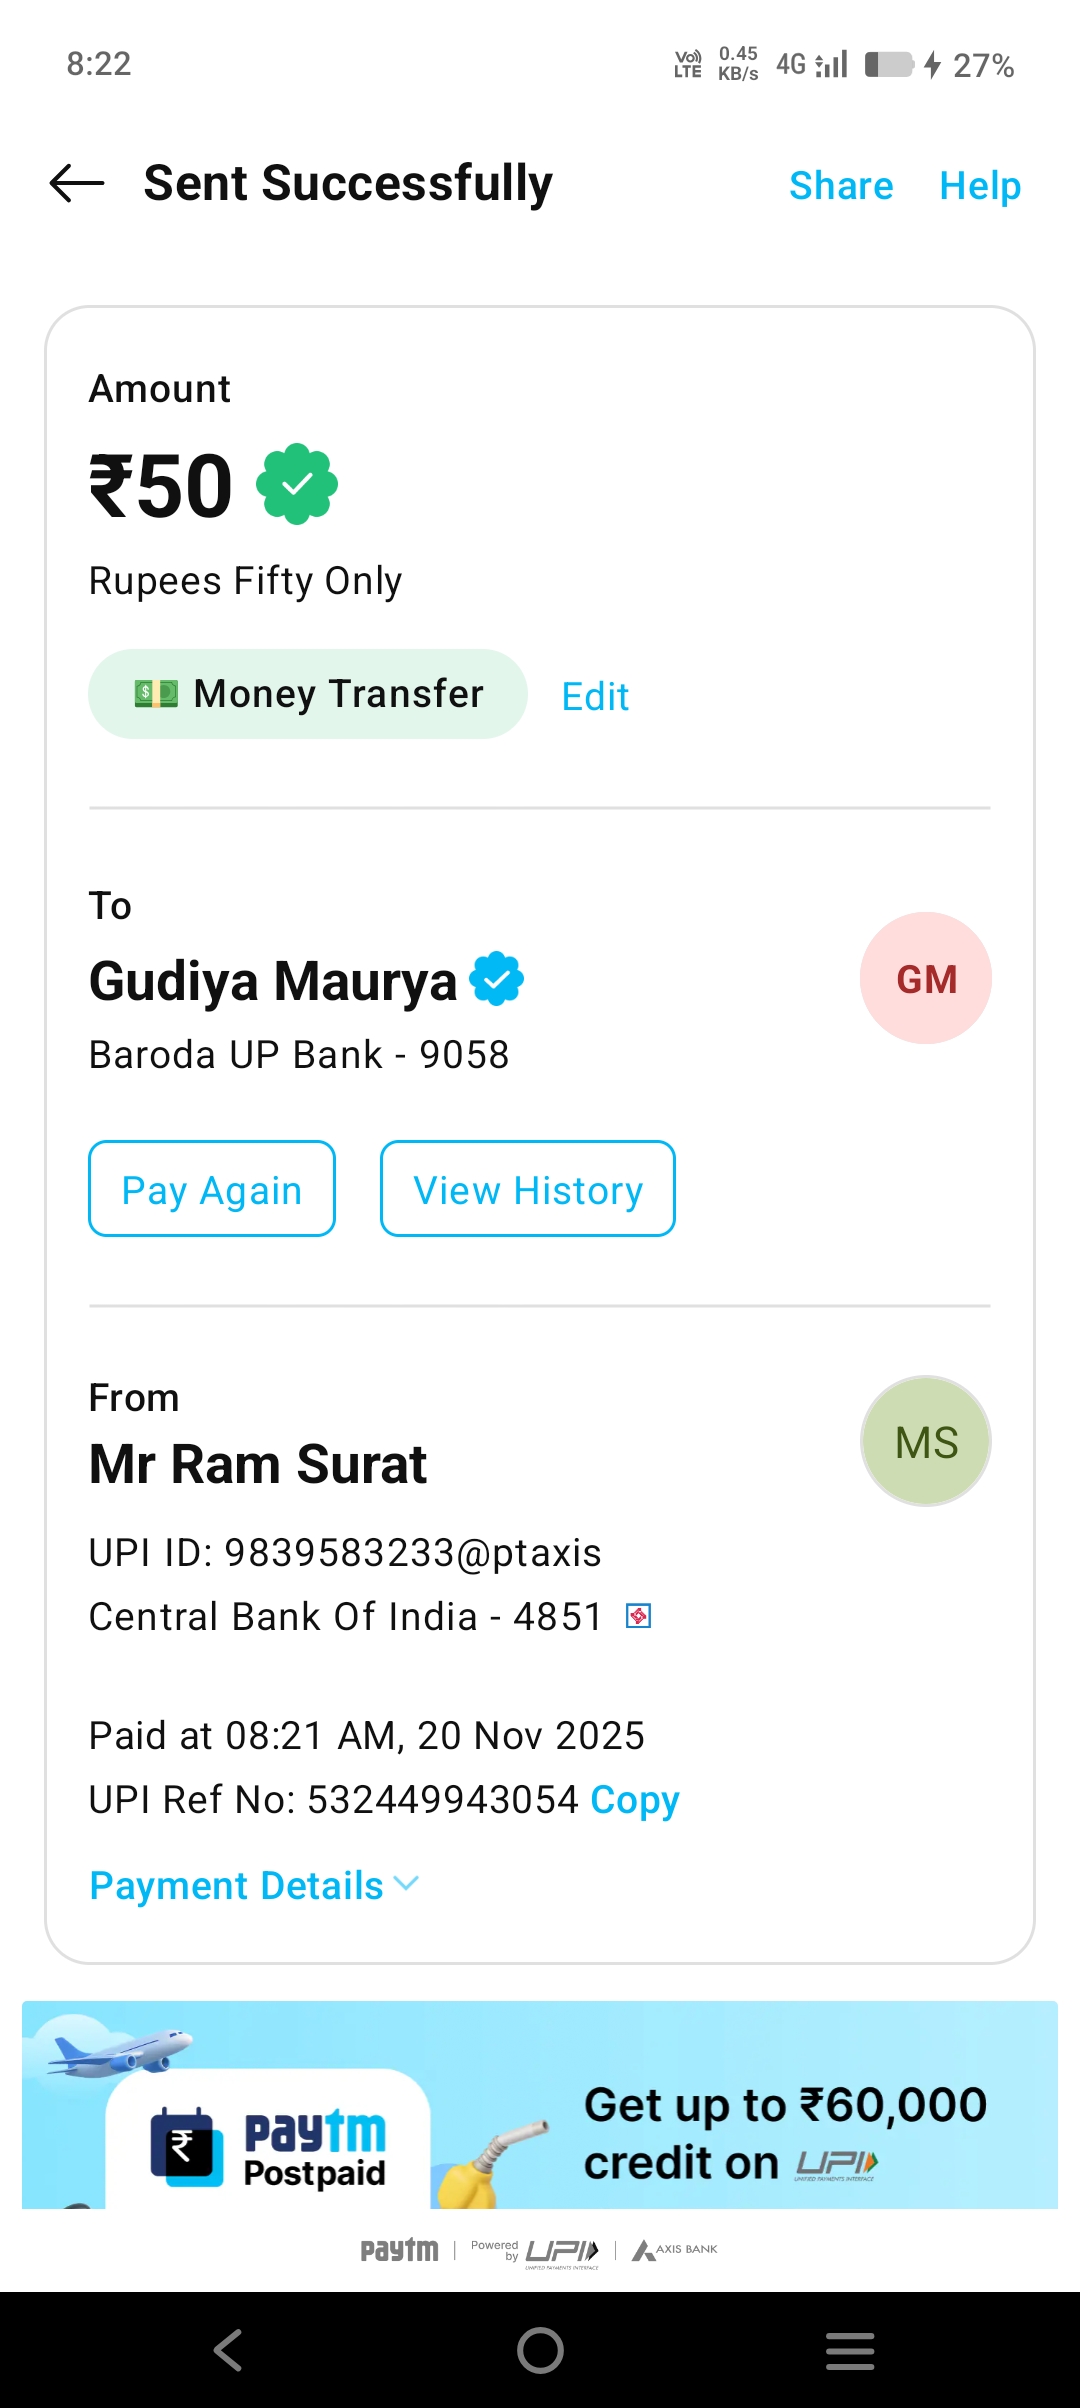Image resolution: width=1080 pixels, height=2408 pixels.
Task: Tap the Central Bank of India logo
Action: pyautogui.click(x=638, y=1616)
